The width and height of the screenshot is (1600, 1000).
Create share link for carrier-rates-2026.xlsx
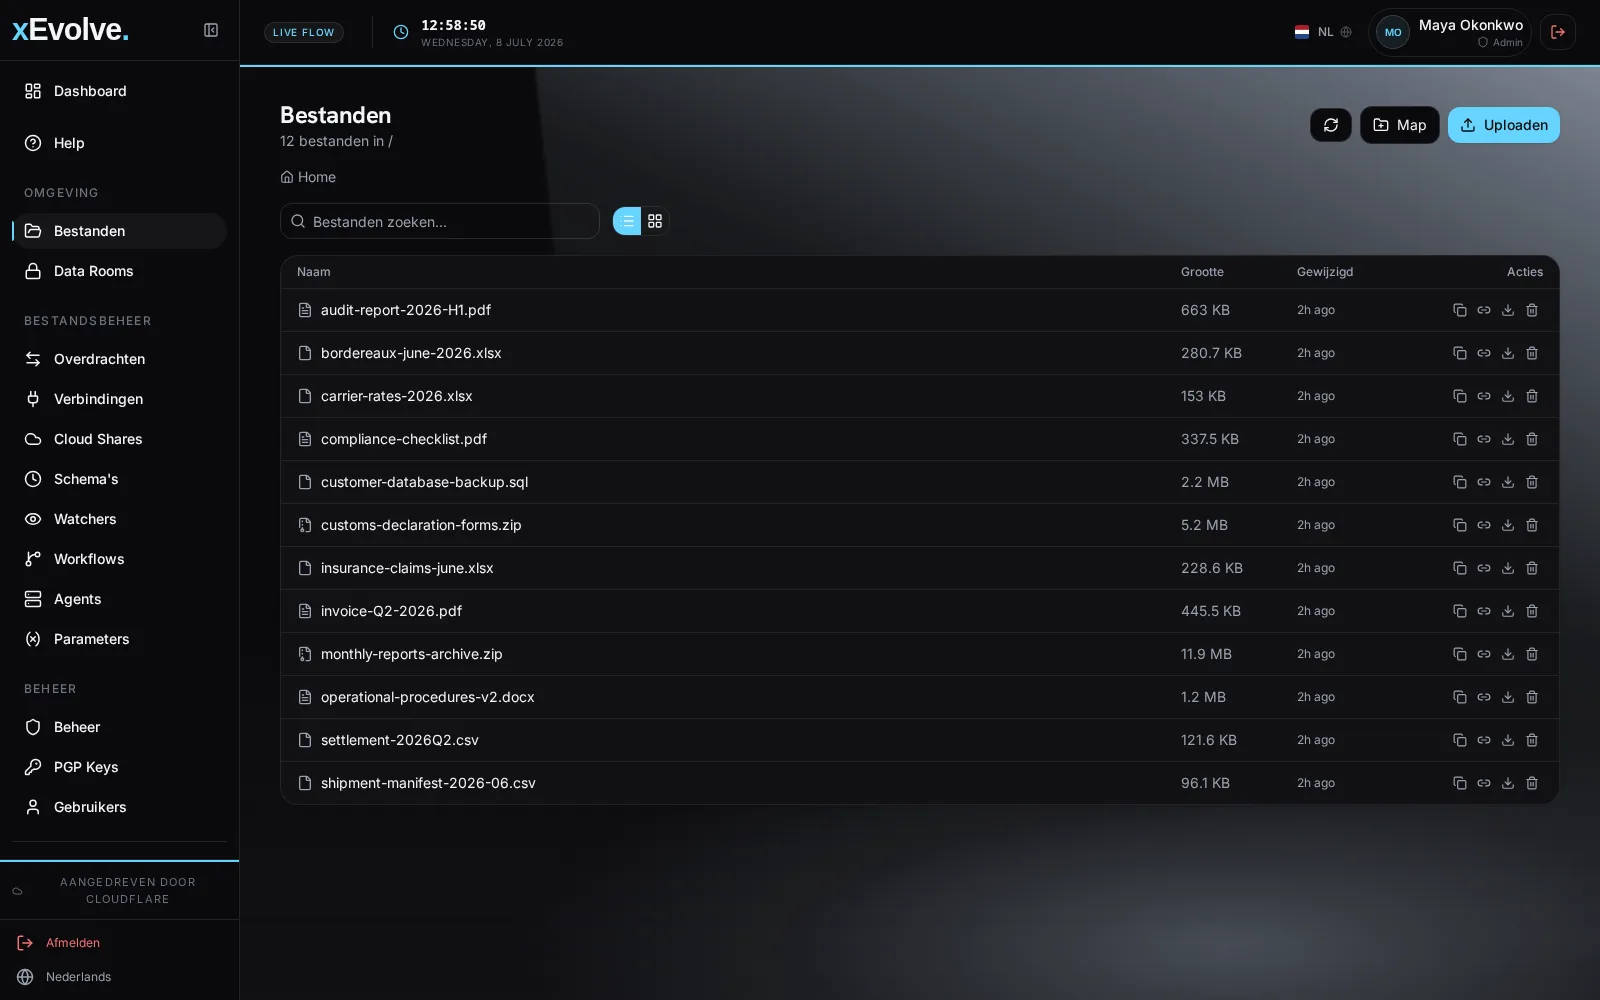tap(1484, 396)
